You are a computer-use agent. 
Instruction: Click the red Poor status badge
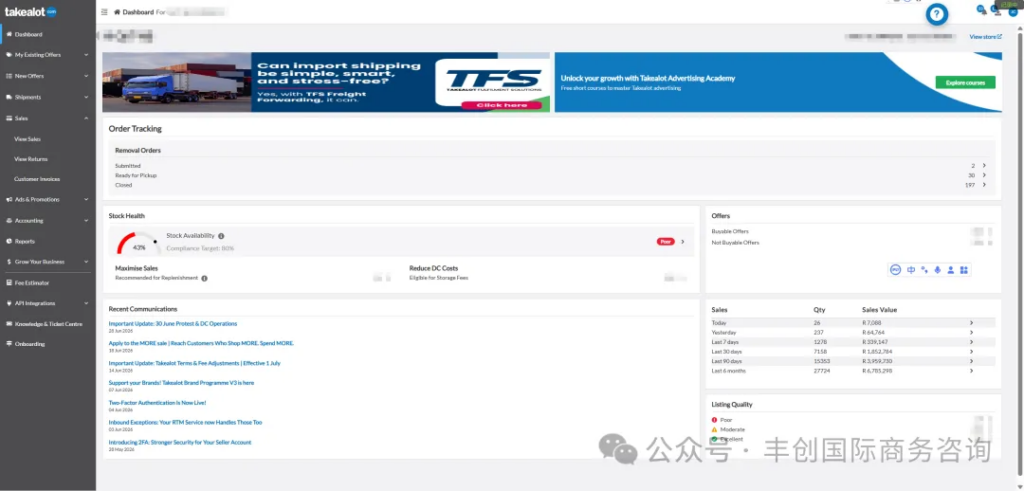coord(665,242)
